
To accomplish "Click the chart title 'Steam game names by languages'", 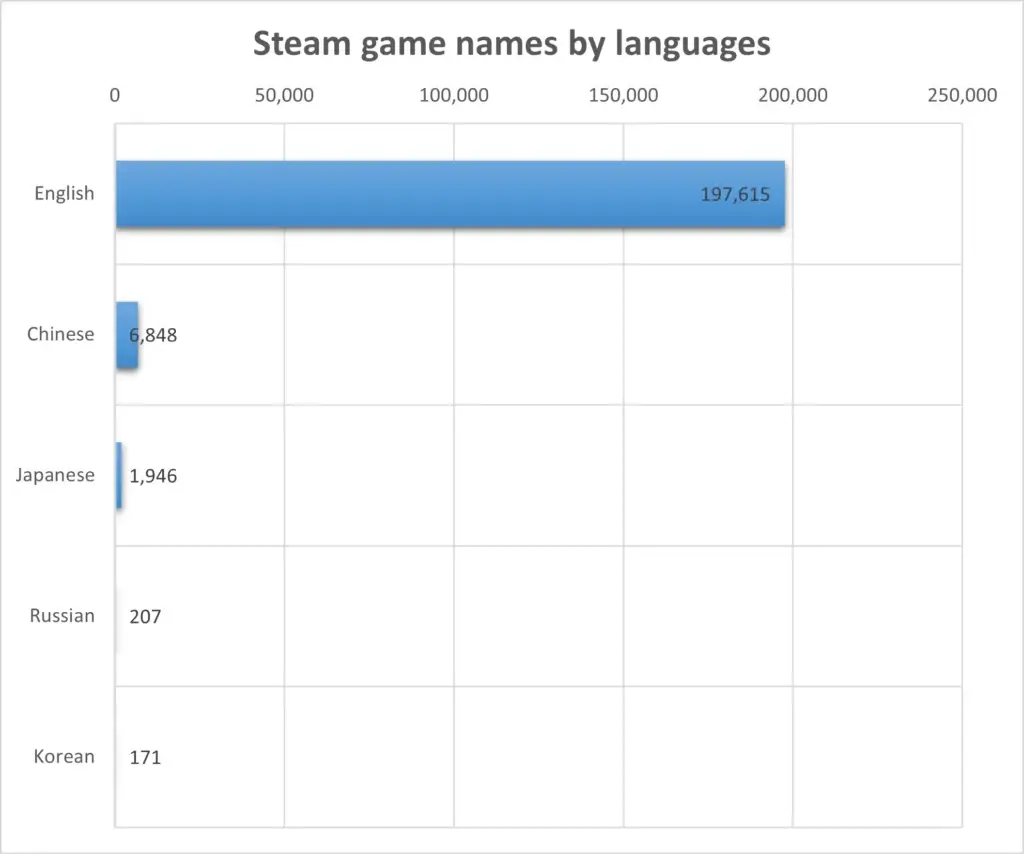I will point(511,45).
